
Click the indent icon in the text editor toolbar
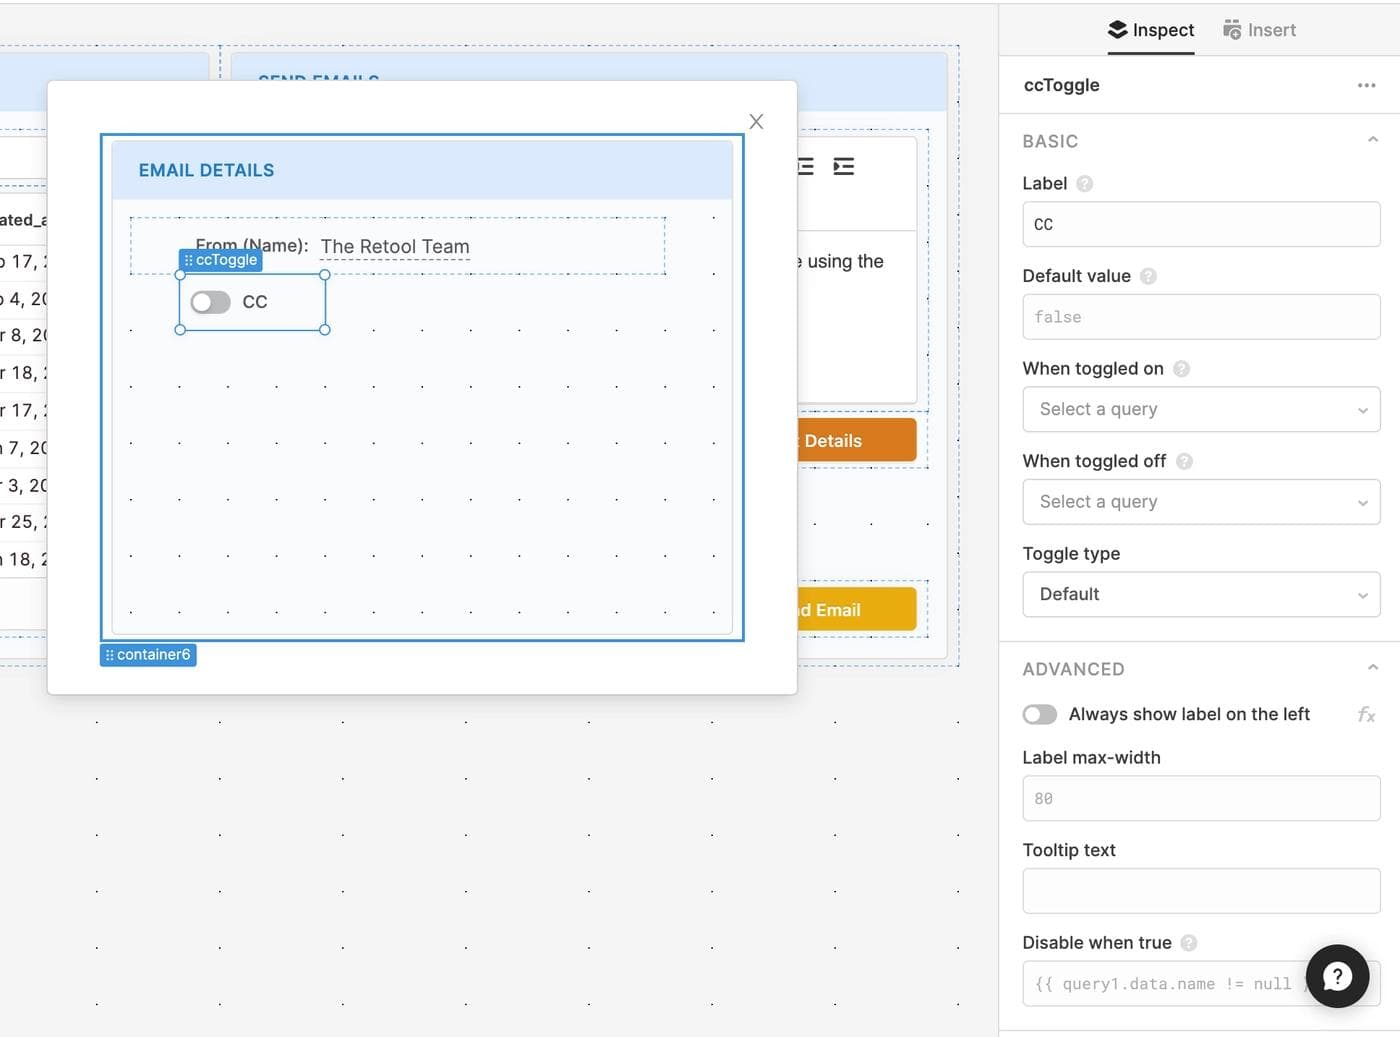[x=844, y=167]
